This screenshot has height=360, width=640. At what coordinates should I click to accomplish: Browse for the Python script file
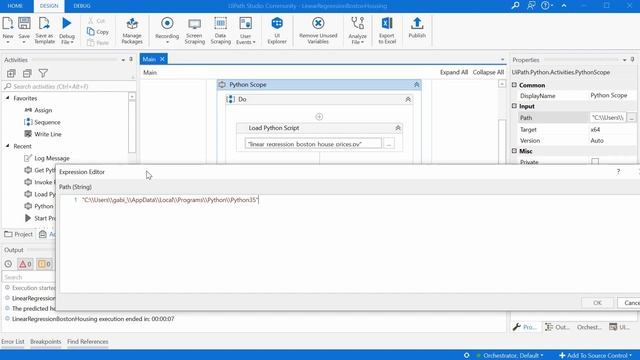pyautogui.click(x=389, y=144)
